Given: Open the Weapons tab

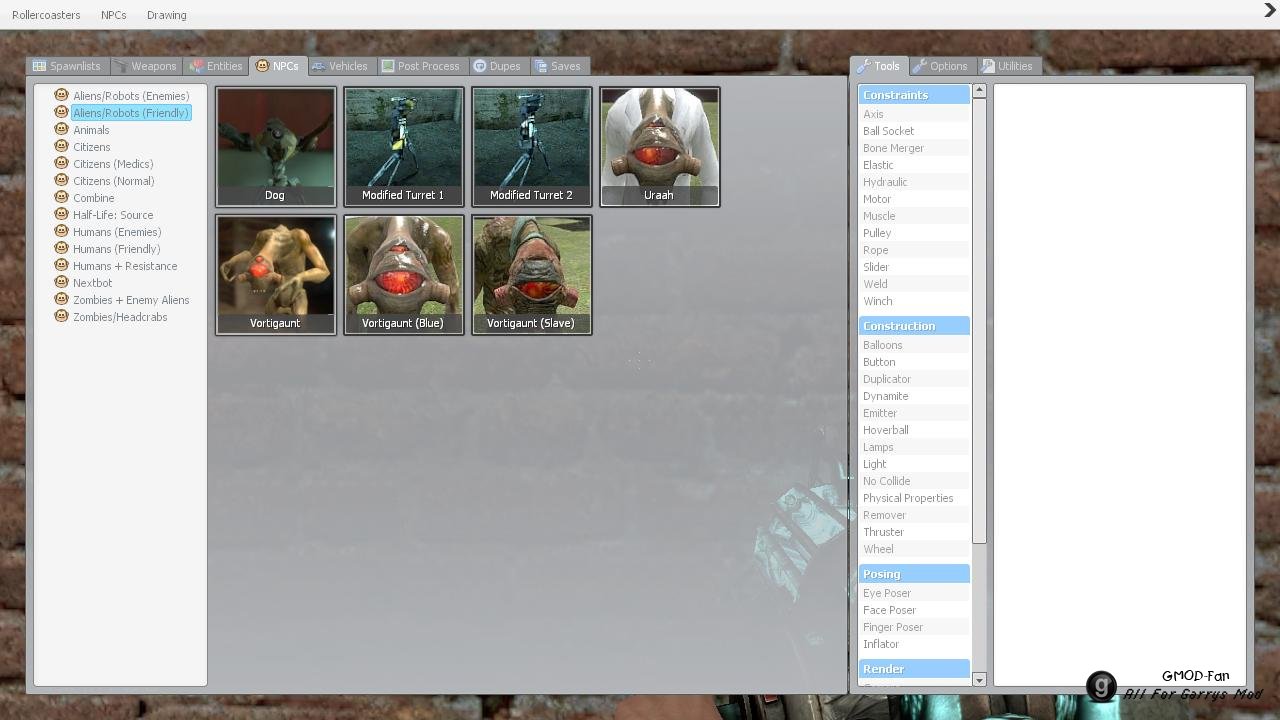Looking at the screenshot, I should tap(146, 66).
